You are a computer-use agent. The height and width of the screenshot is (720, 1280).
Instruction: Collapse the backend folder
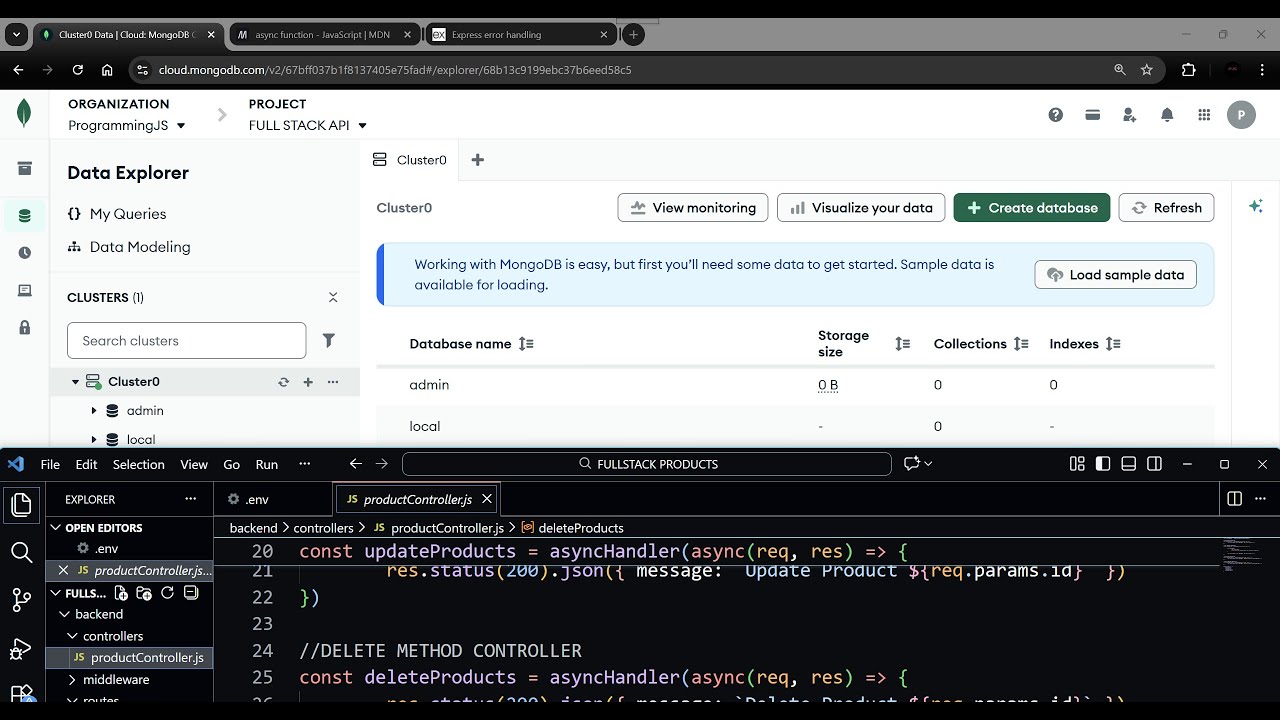pos(65,615)
